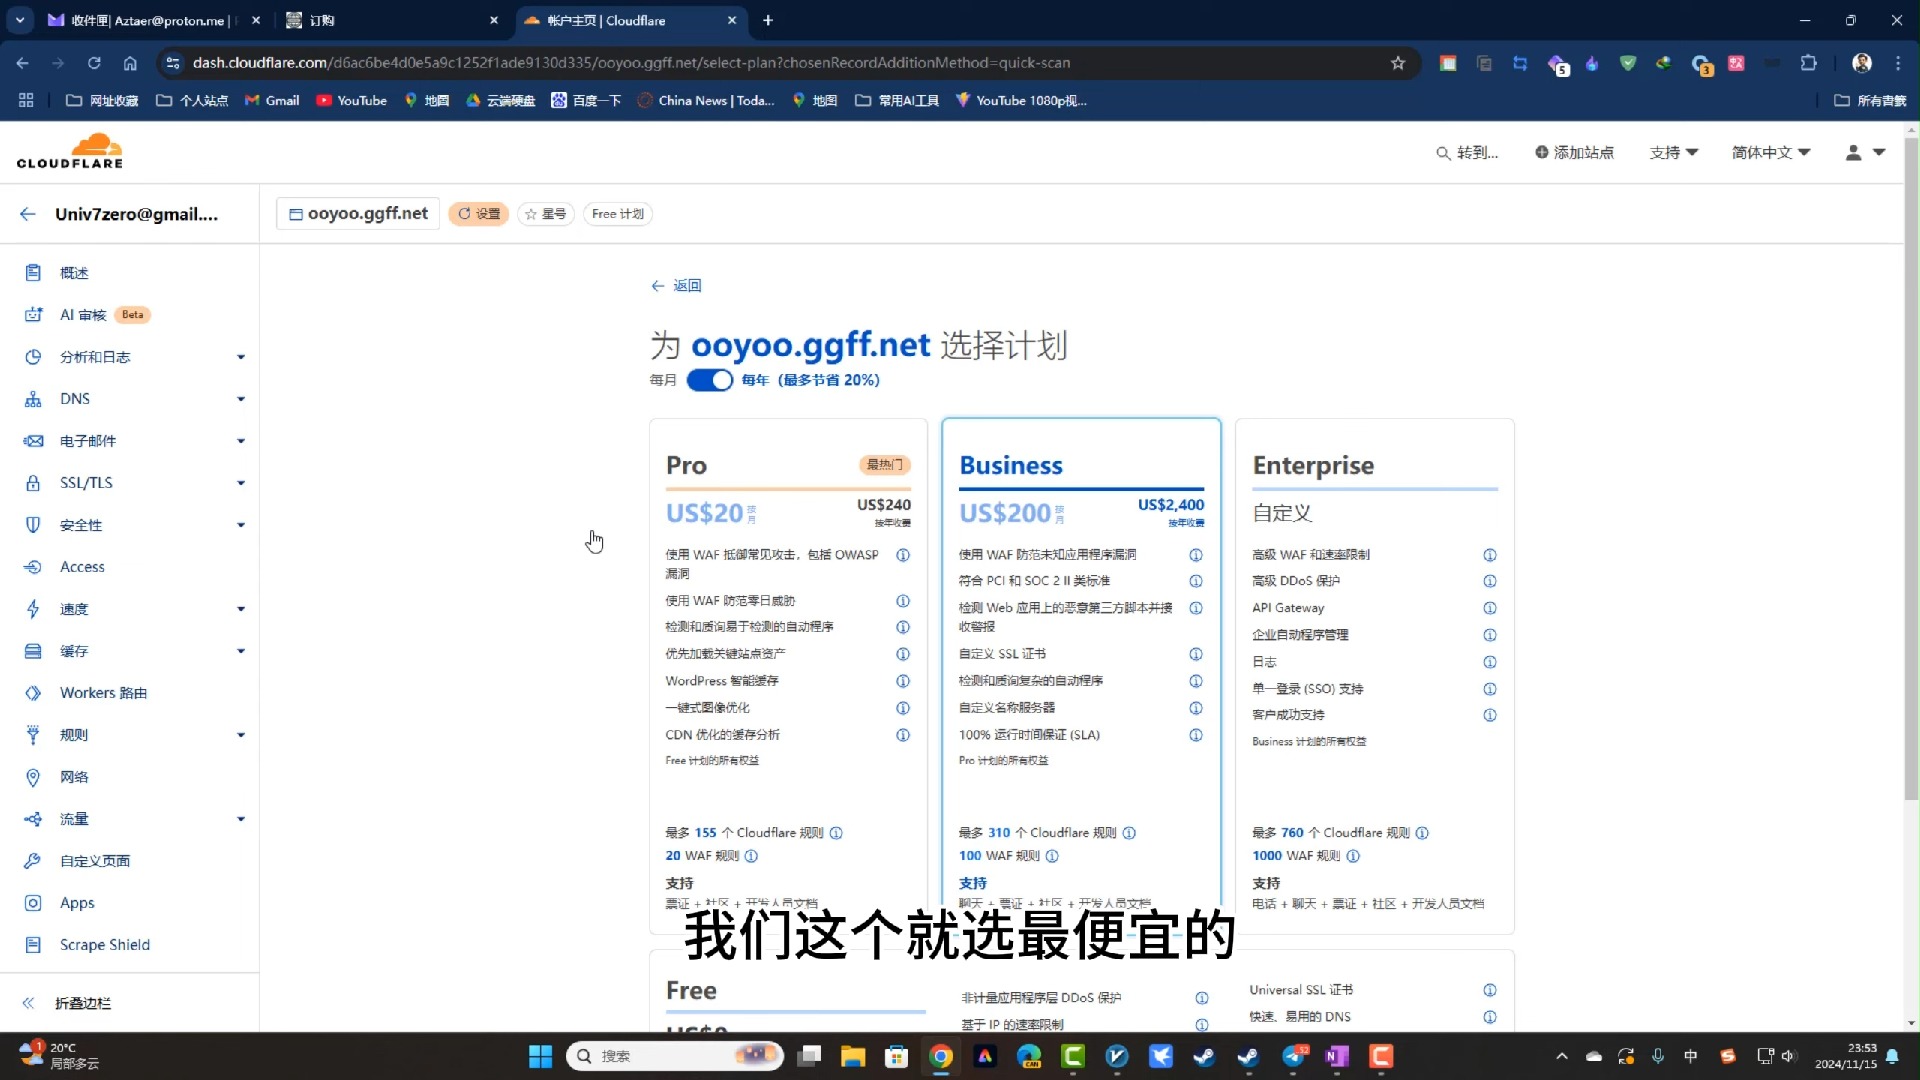Click info icon beside API Gateway
The image size is (1920, 1080).
point(1490,608)
